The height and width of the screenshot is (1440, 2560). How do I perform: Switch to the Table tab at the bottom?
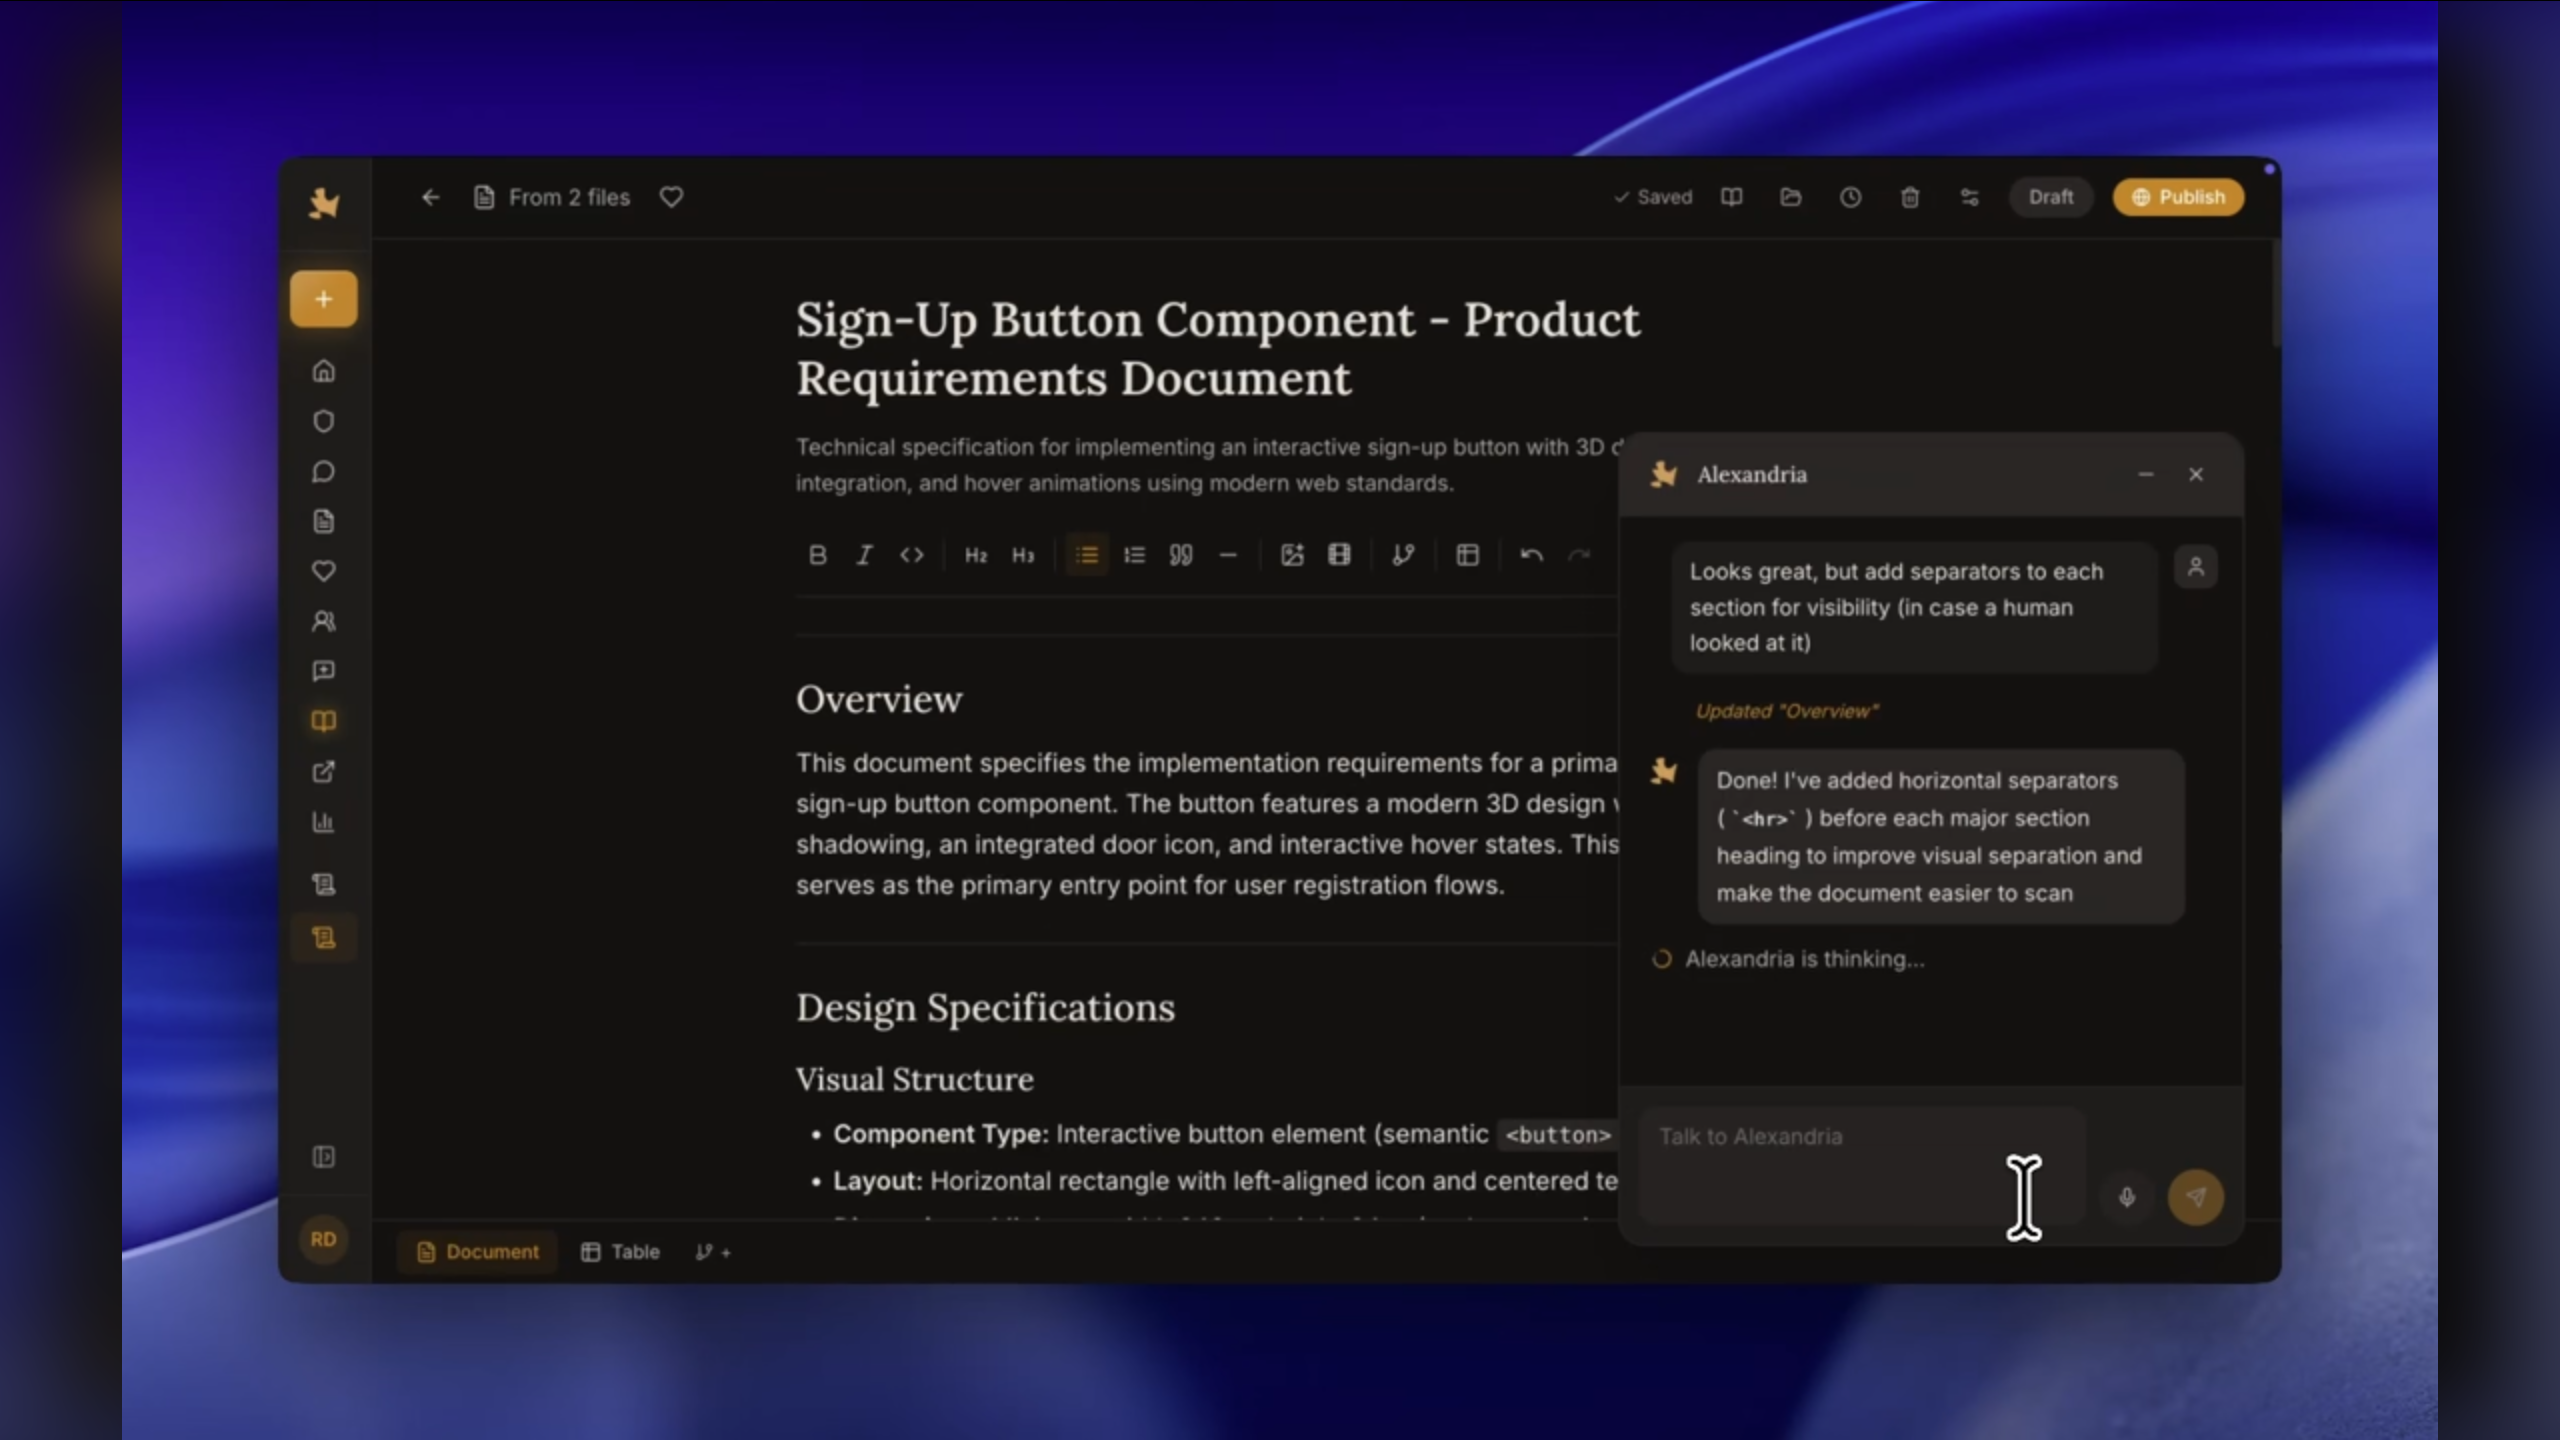tap(618, 1251)
